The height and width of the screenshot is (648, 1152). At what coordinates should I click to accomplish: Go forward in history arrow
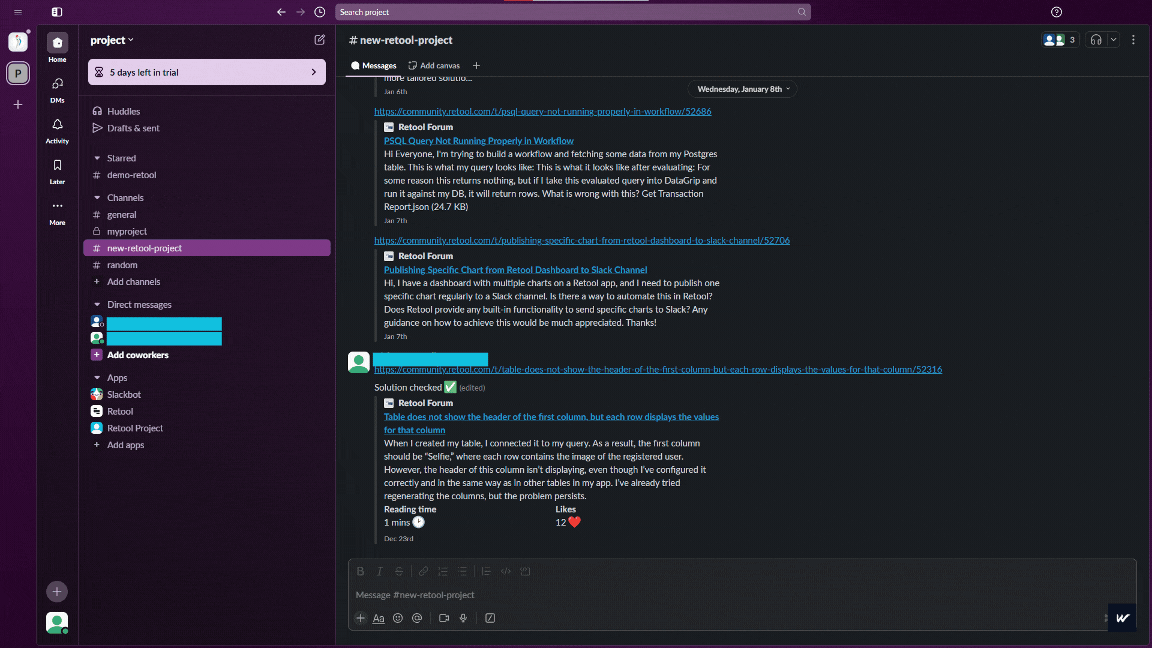tap(300, 12)
